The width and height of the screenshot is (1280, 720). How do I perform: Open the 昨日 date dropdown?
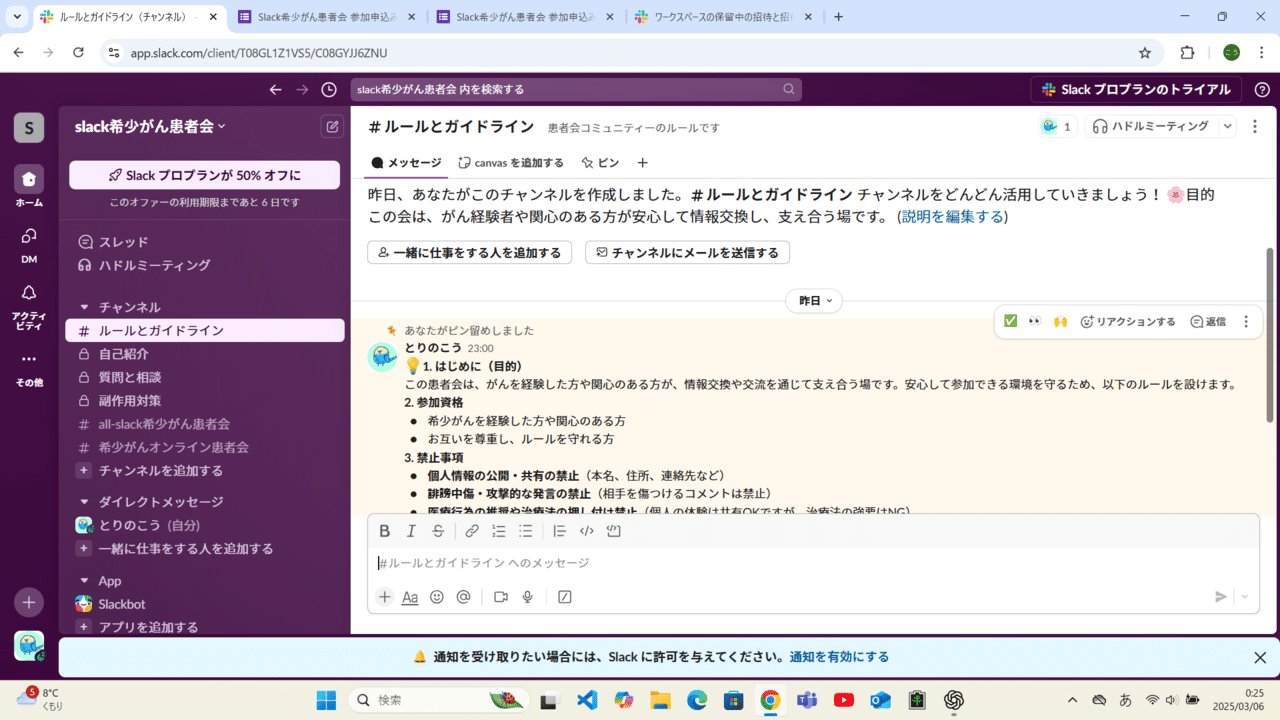click(814, 300)
